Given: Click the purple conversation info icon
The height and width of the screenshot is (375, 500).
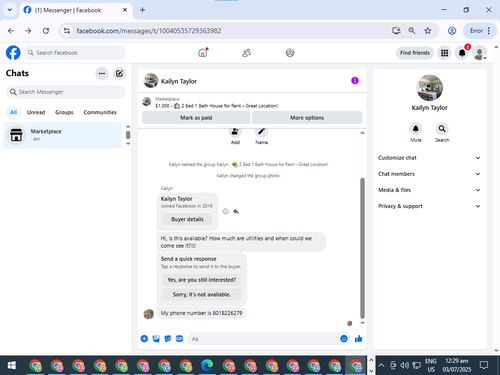Looking at the screenshot, I should (x=355, y=81).
